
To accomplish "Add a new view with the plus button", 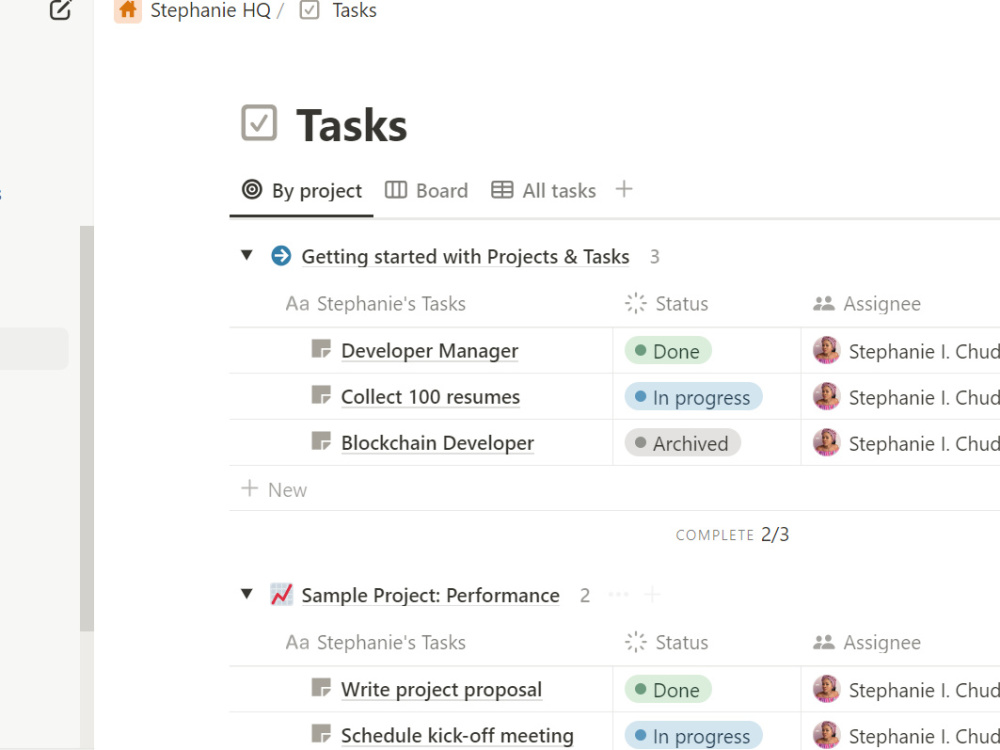I will (x=624, y=189).
